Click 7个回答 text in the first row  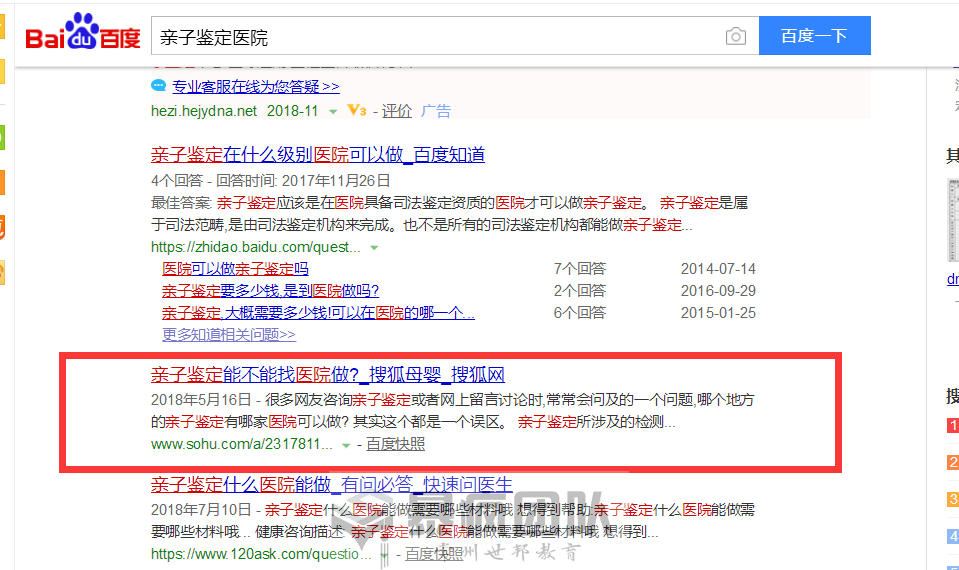tap(580, 268)
